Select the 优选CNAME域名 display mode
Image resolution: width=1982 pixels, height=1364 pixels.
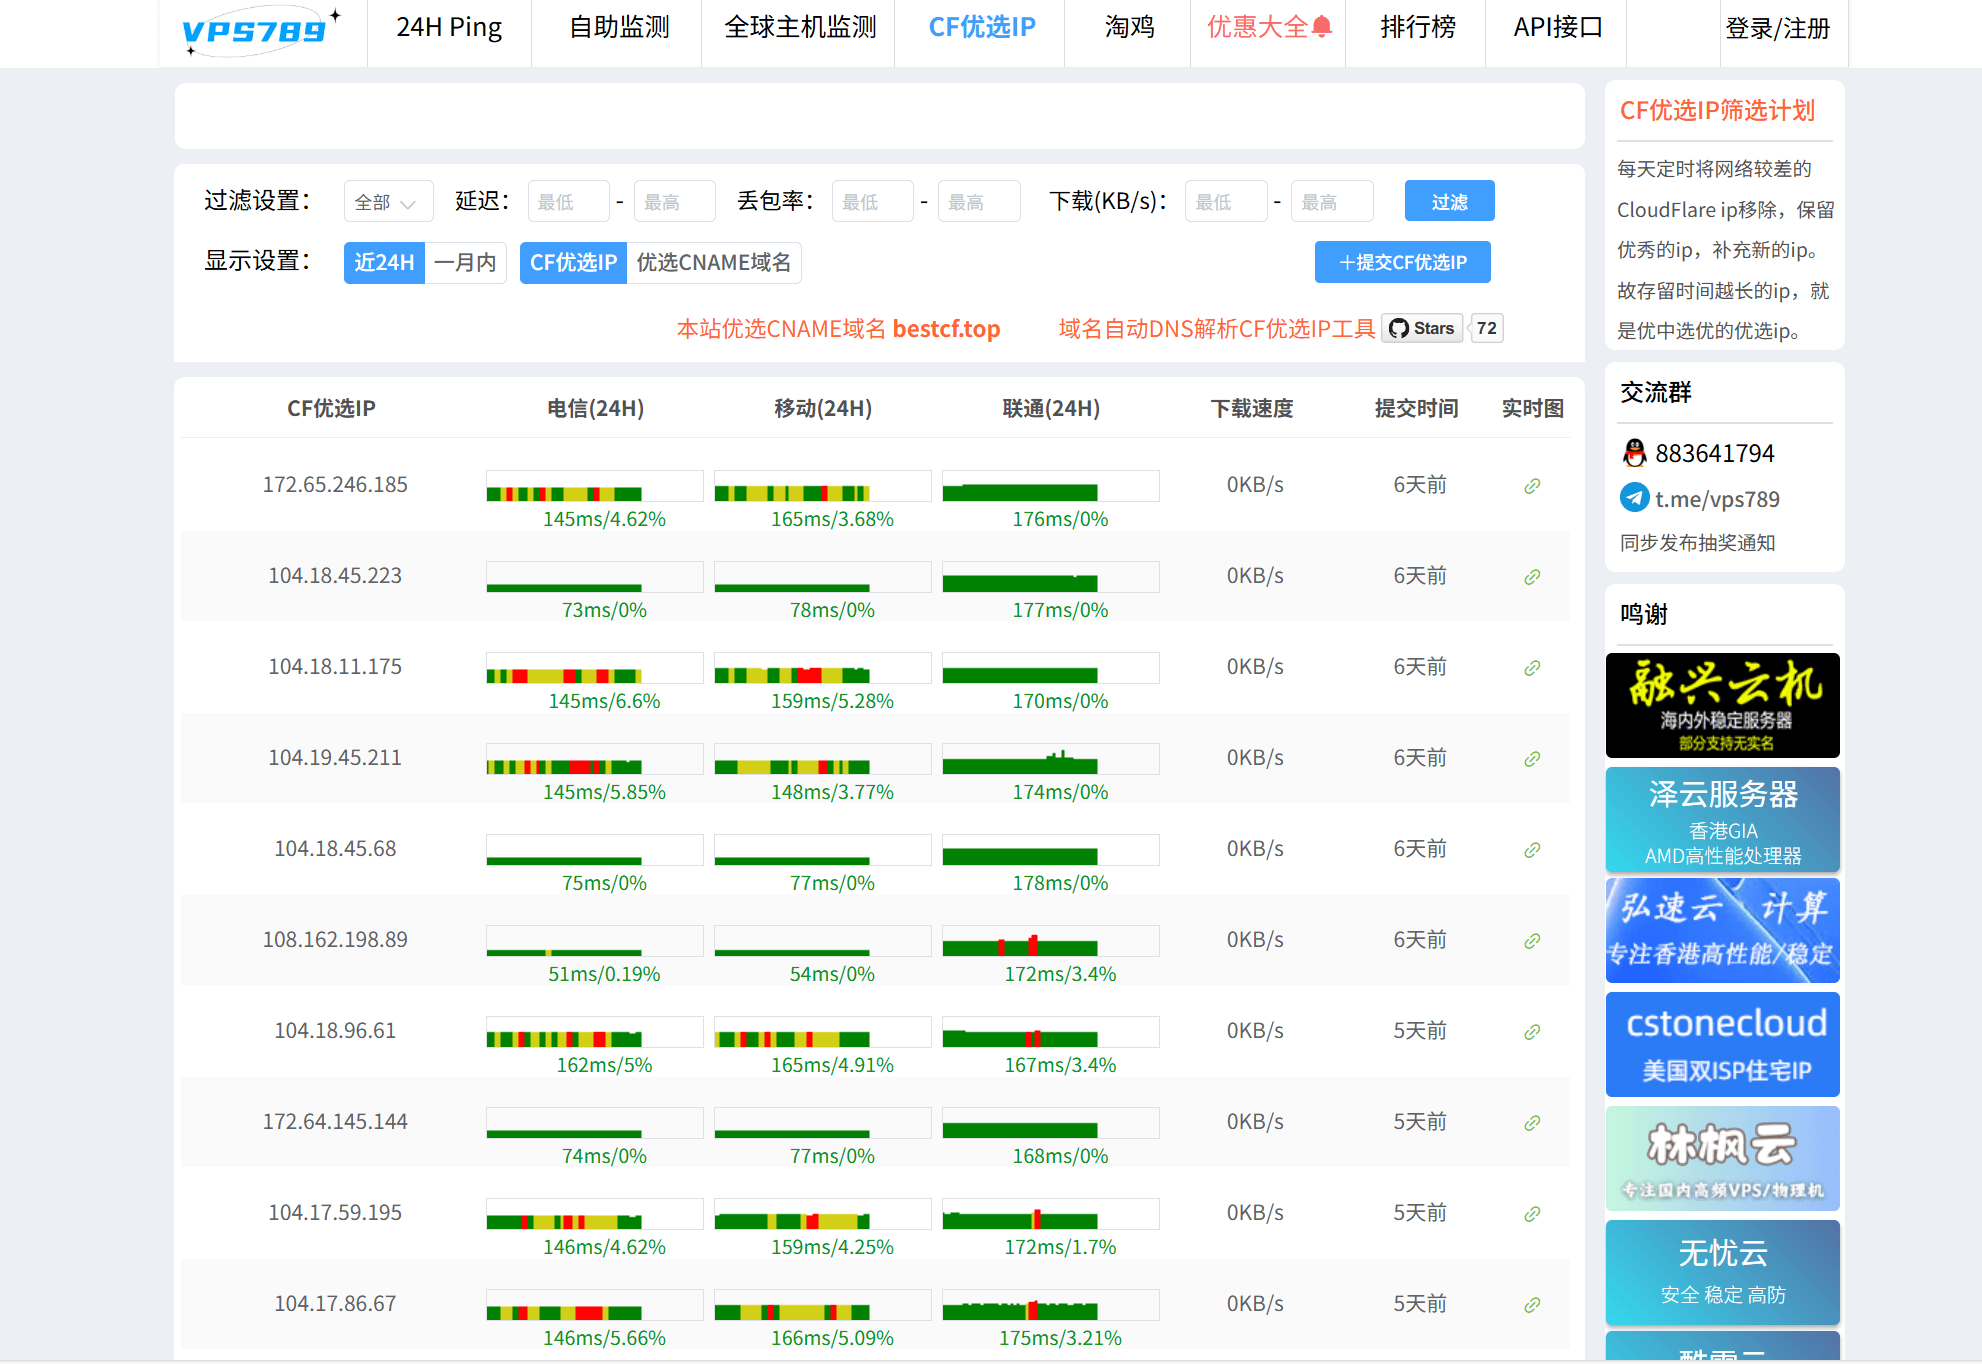point(714,262)
